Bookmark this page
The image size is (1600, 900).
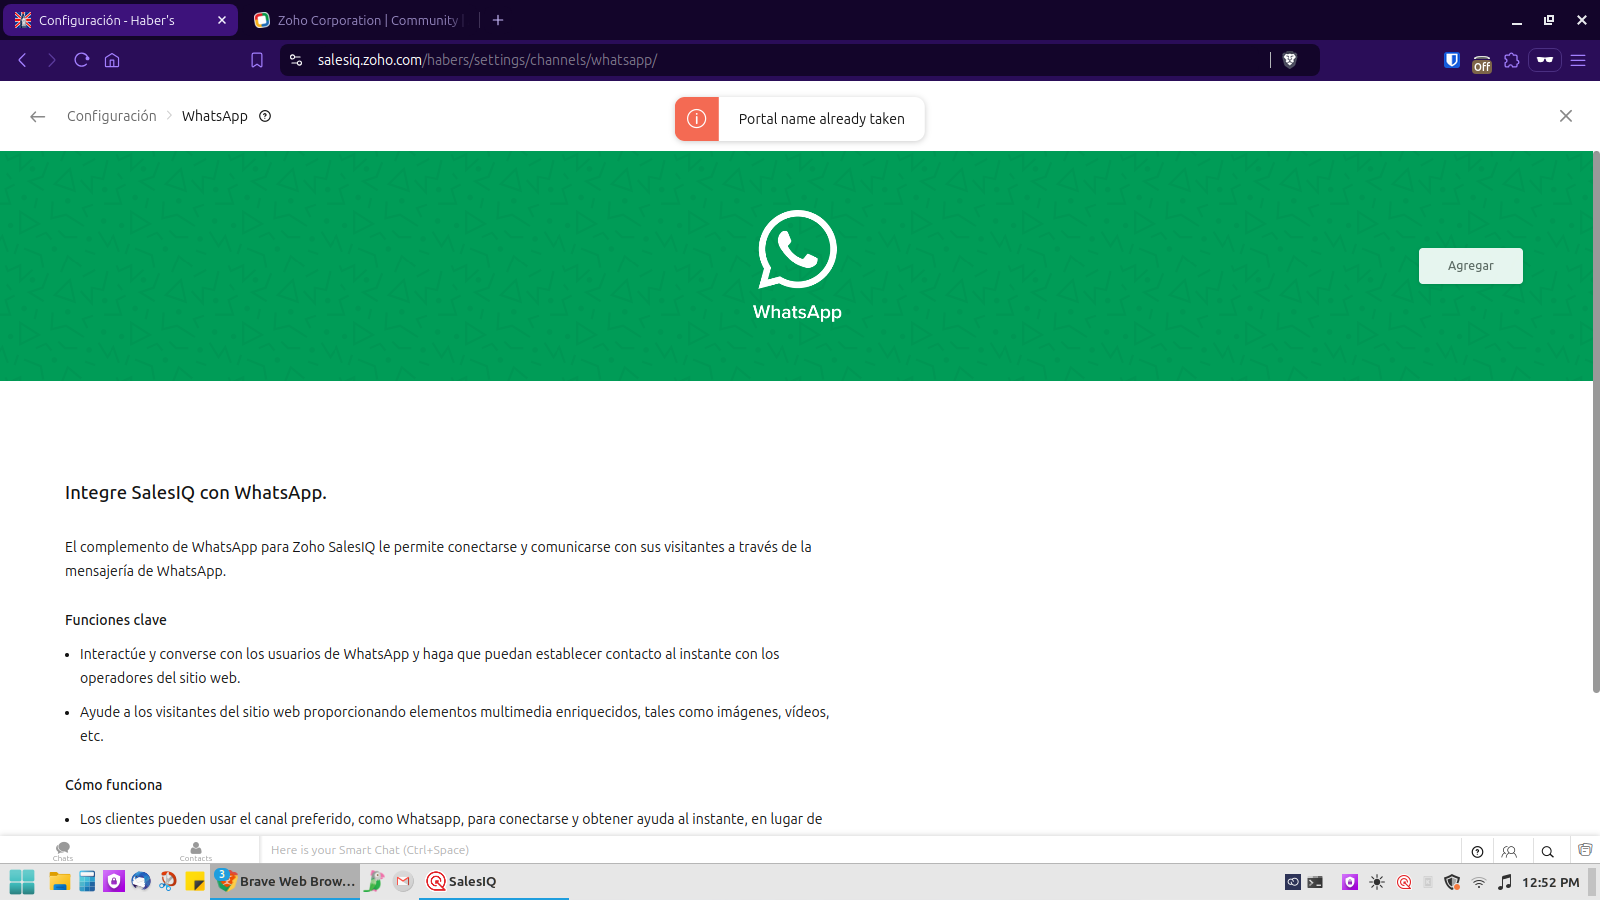[257, 60]
